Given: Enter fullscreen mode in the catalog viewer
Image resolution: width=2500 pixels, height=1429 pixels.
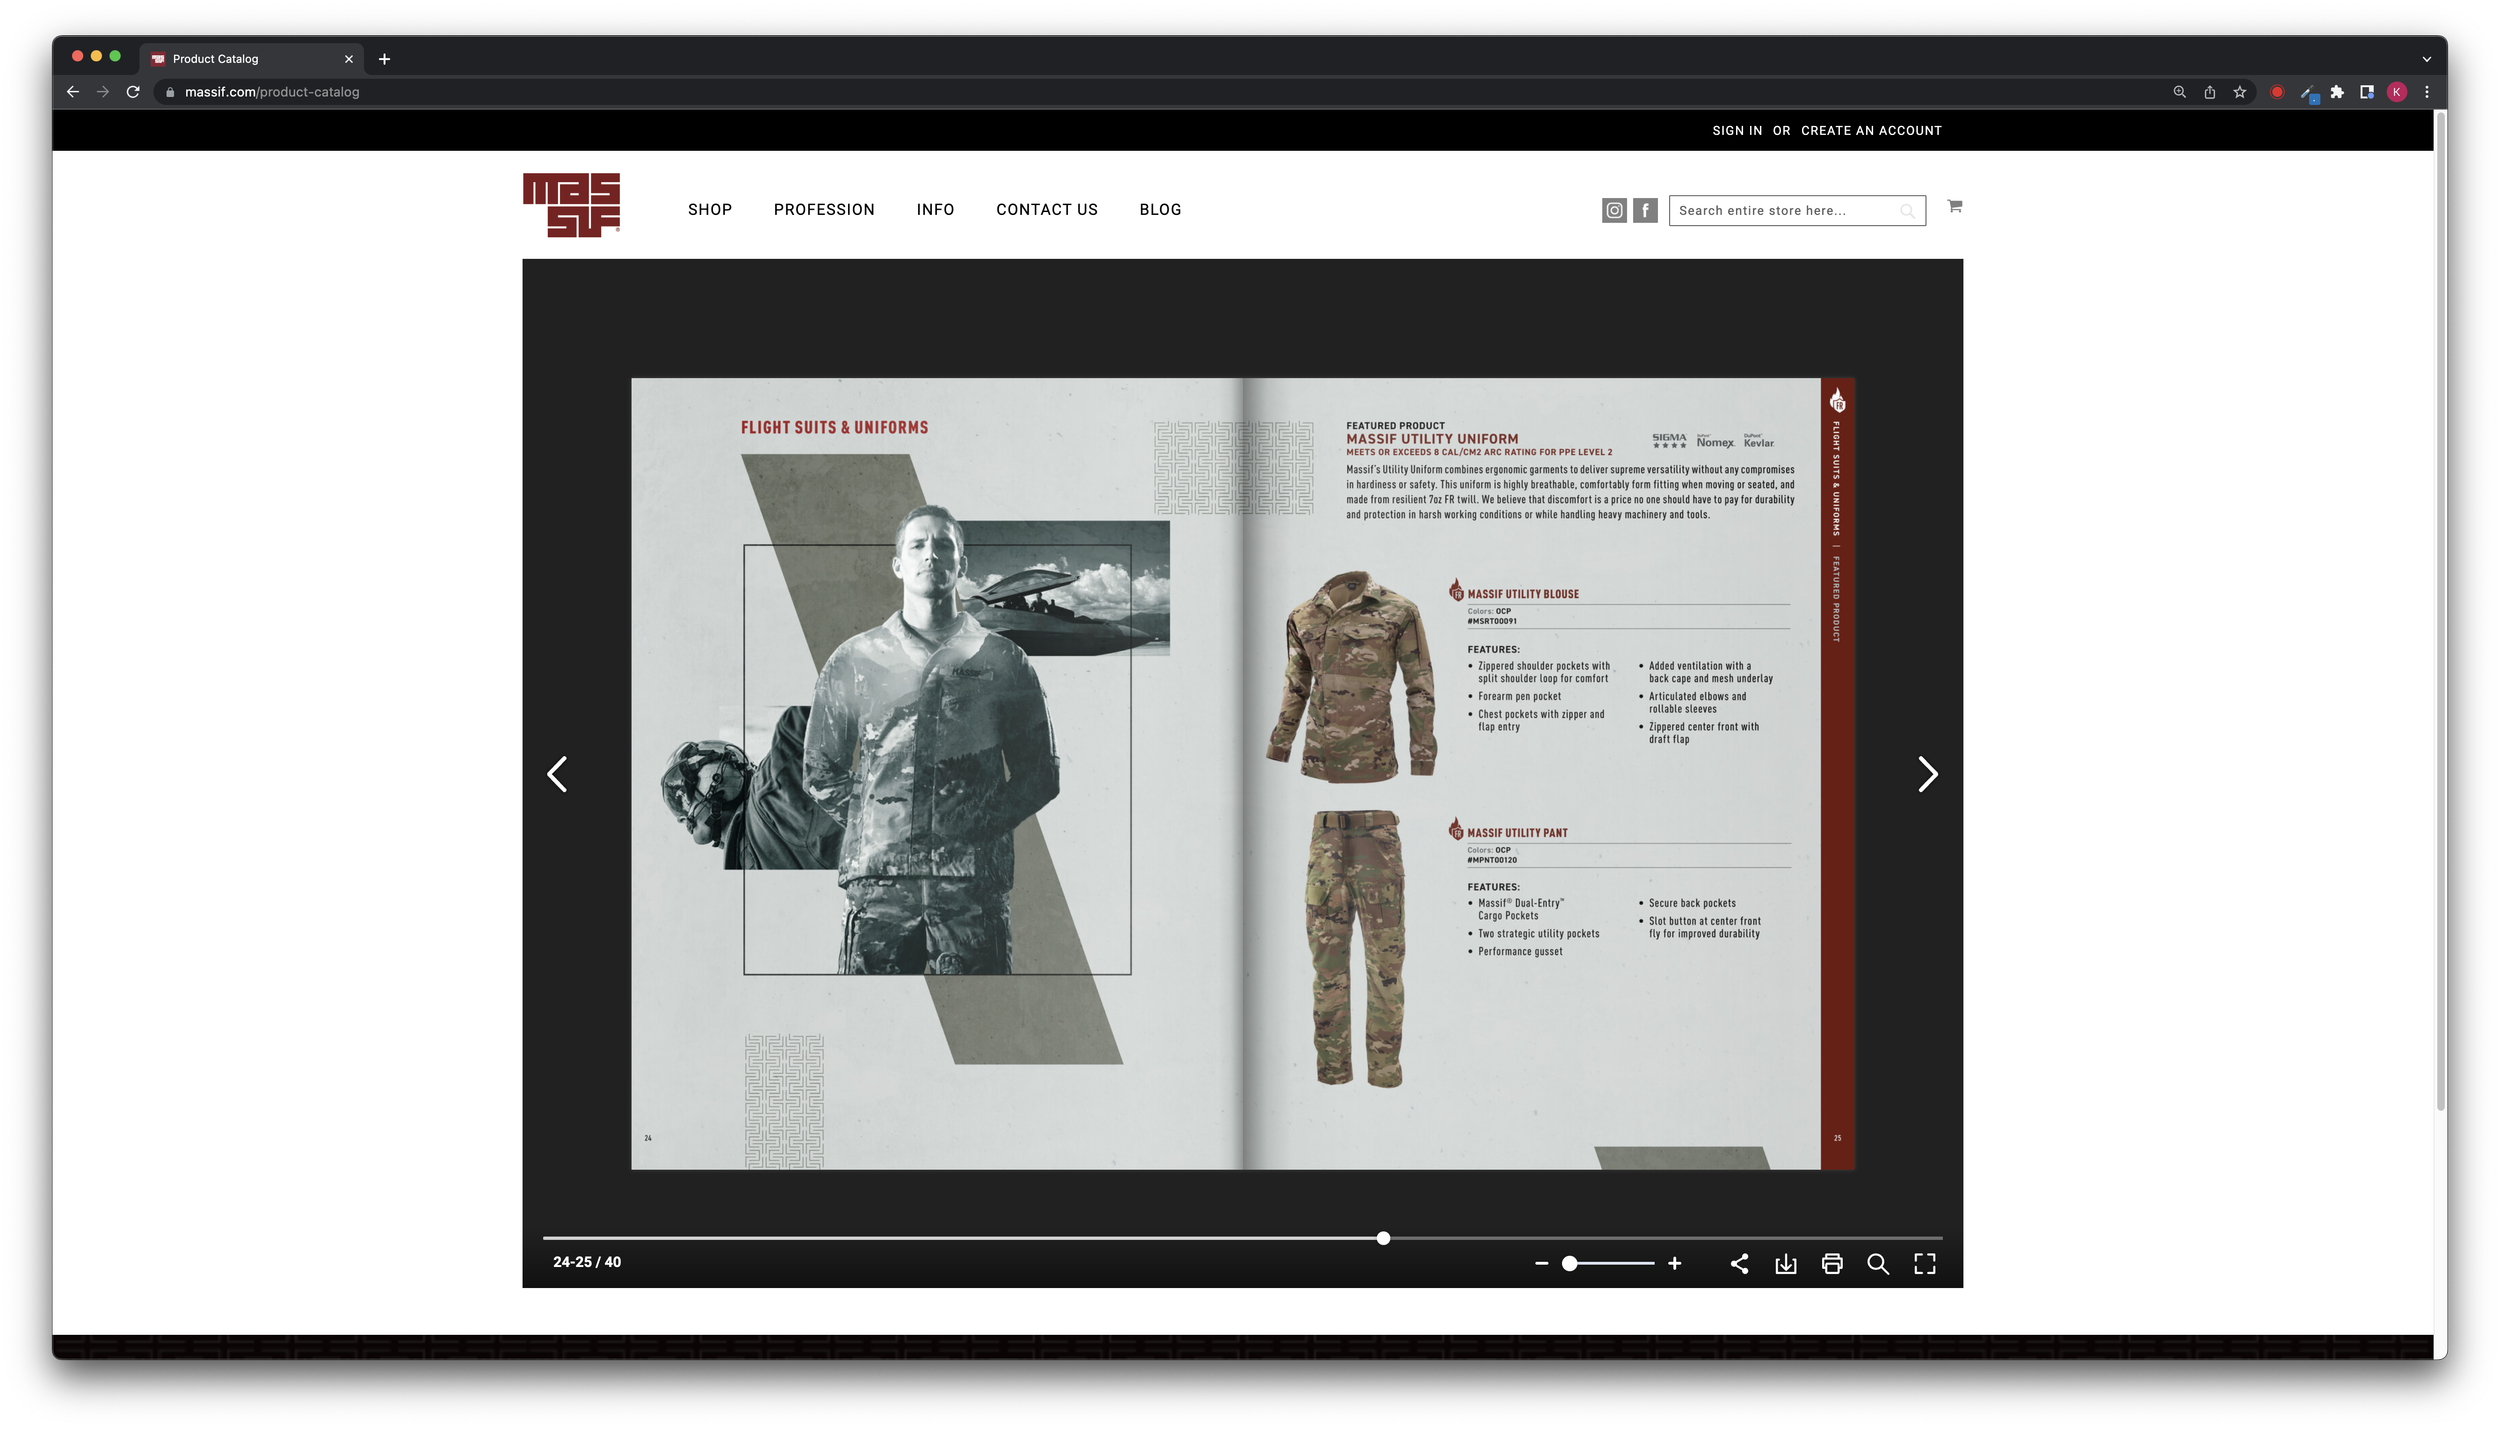Looking at the screenshot, I should click(x=1925, y=1264).
